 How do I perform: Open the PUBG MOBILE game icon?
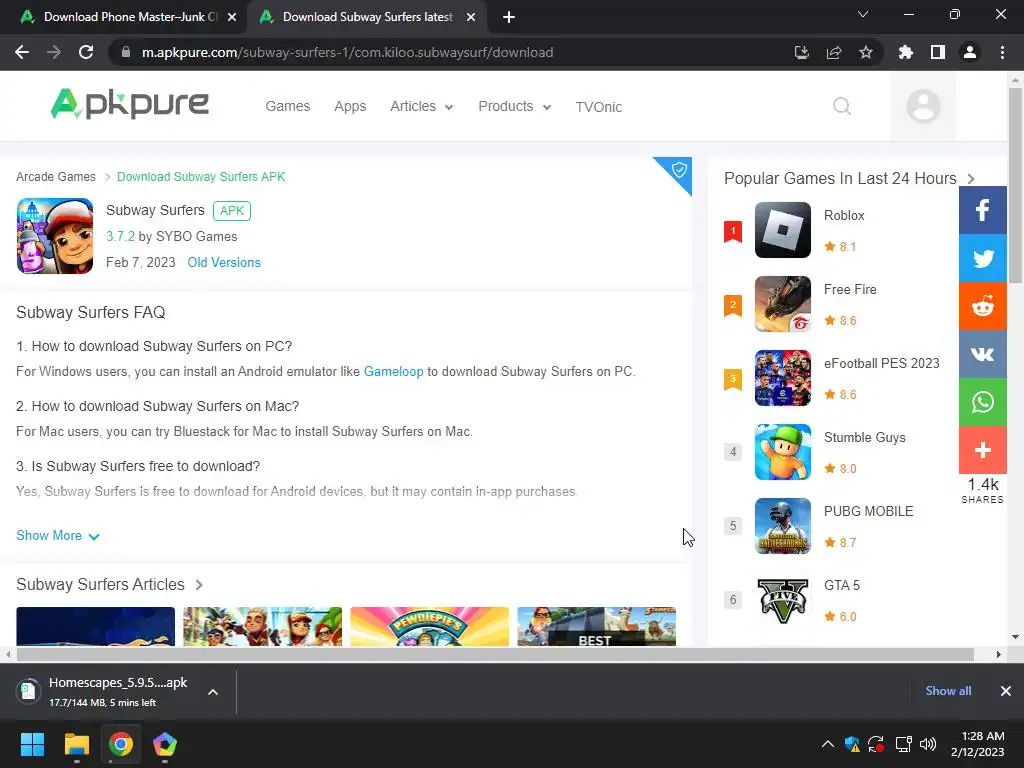tap(782, 526)
